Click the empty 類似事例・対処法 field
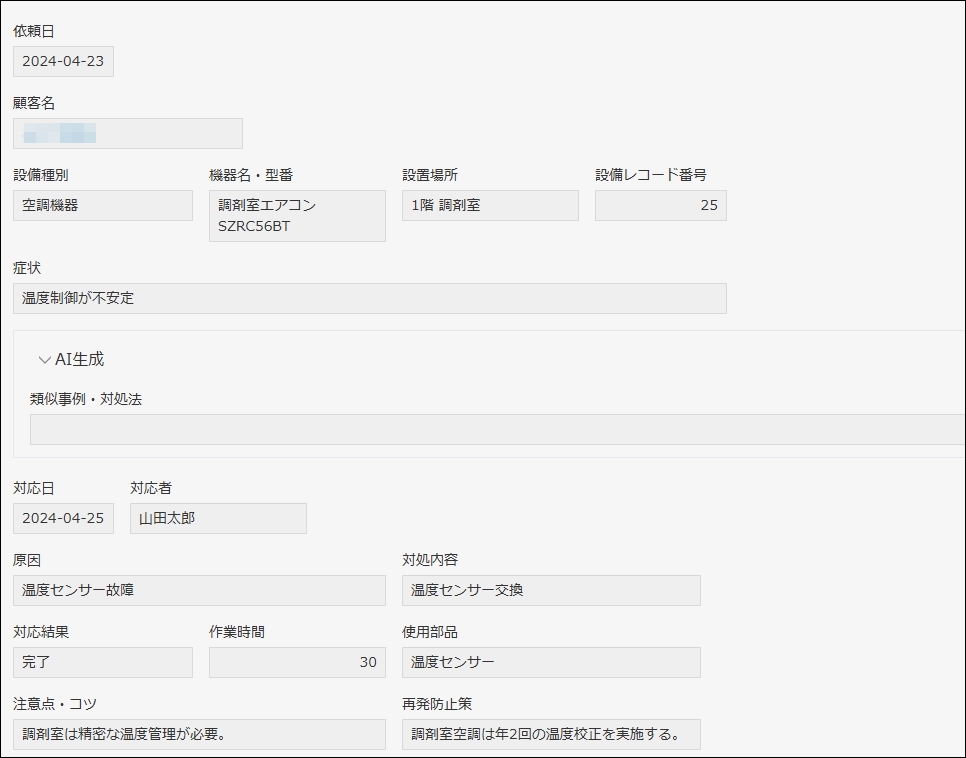Image resolution: width=966 pixels, height=758 pixels. [x=498, y=430]
